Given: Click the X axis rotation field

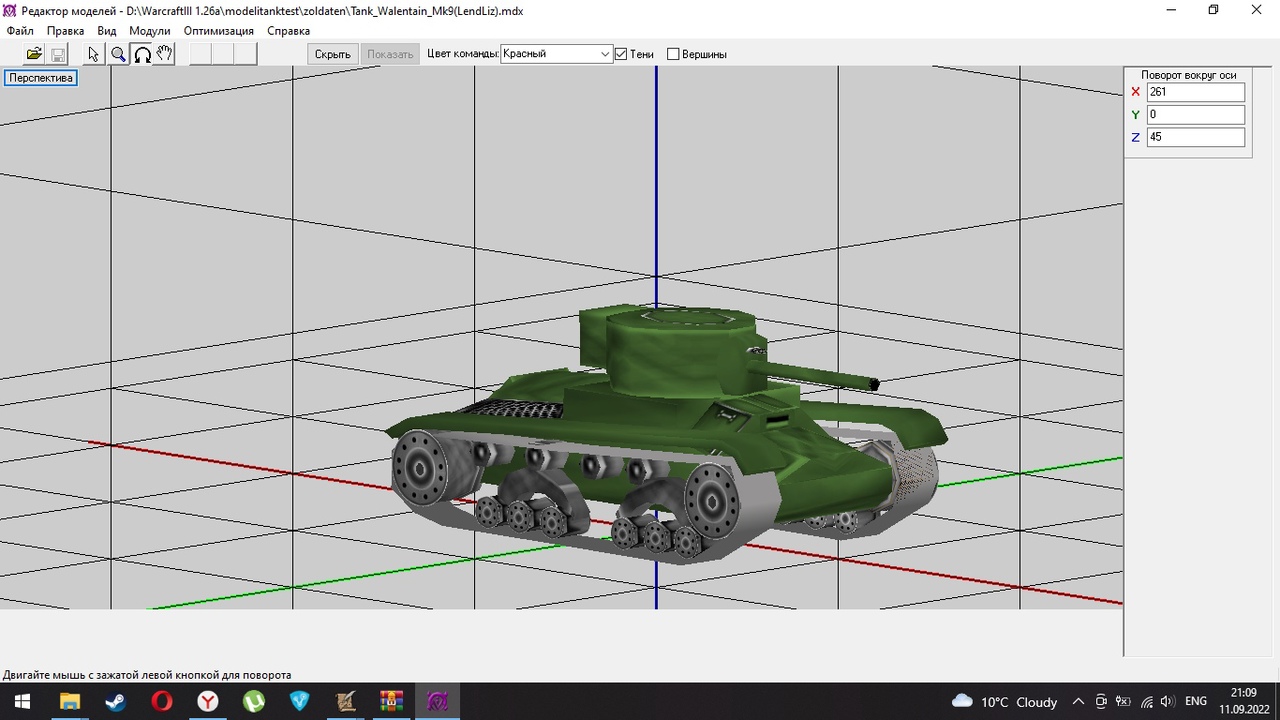Looking at the screenshot, I should [x=1195, y=92].
